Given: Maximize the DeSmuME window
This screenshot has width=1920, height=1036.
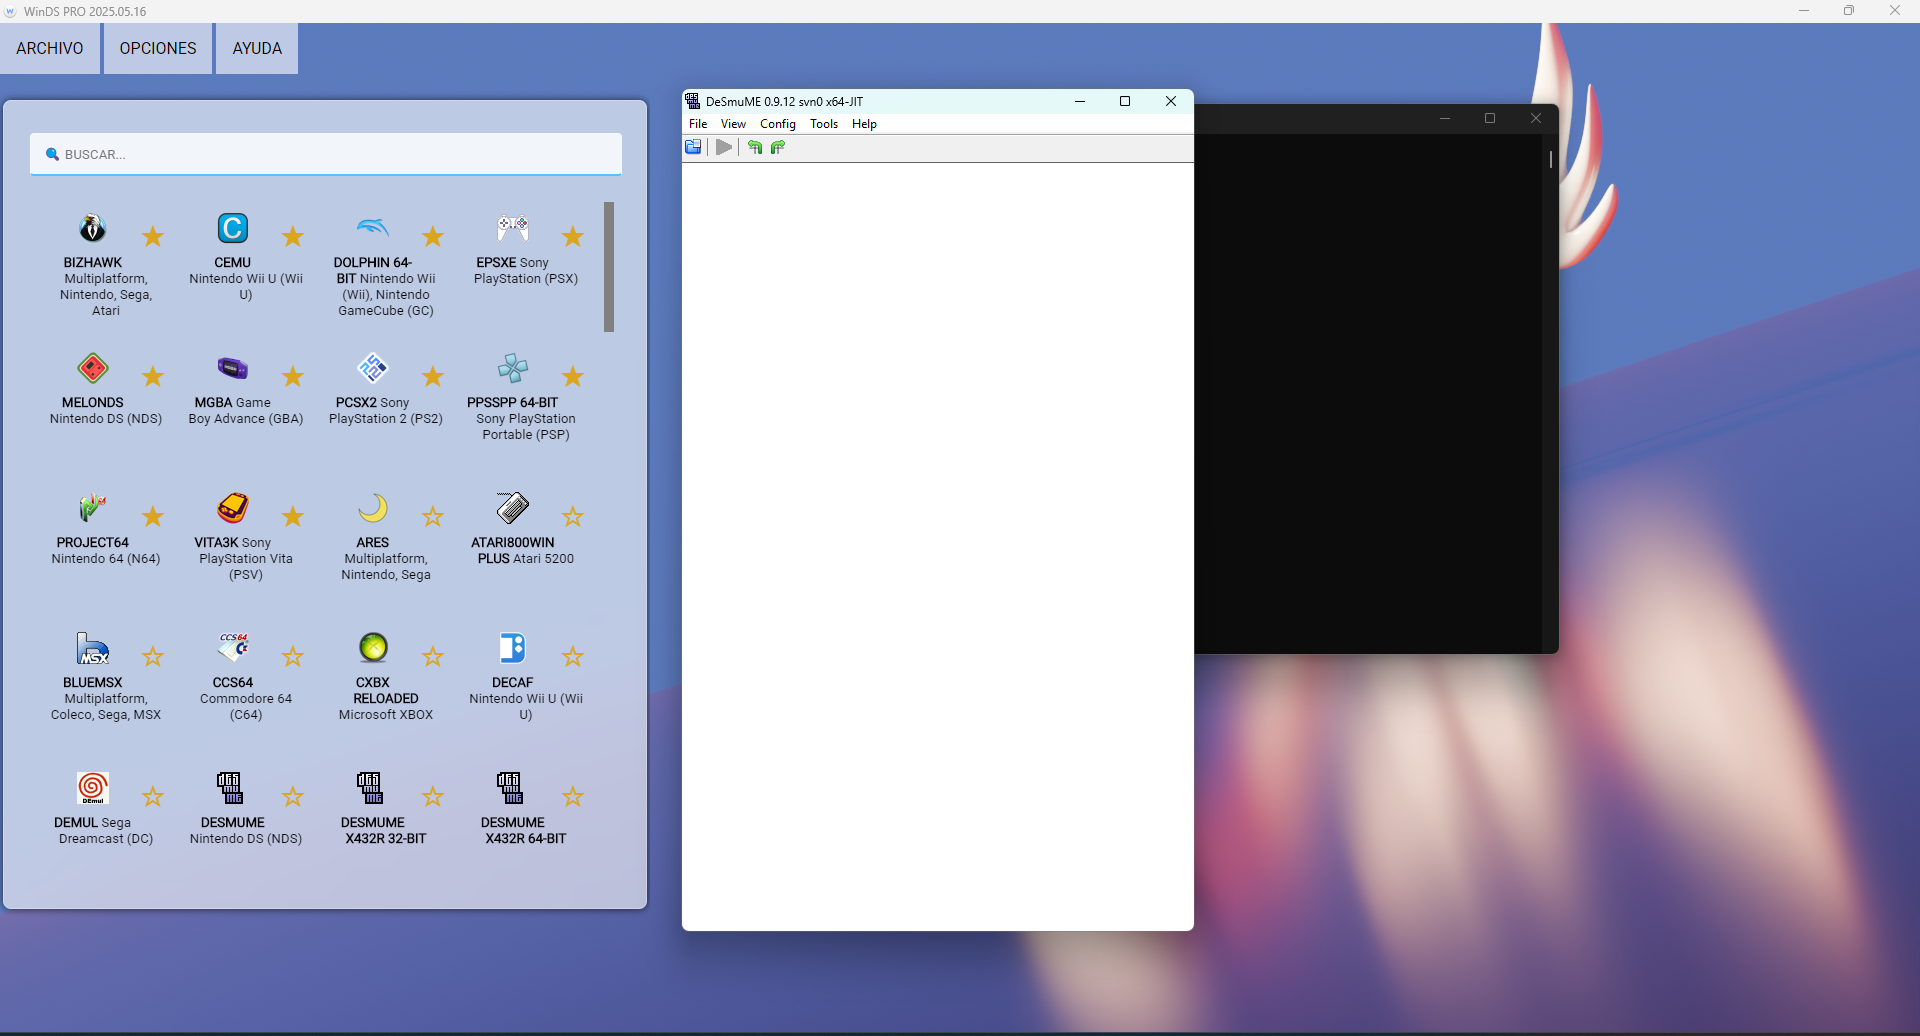Looking at the screenshot, I should click(1125, 101).
